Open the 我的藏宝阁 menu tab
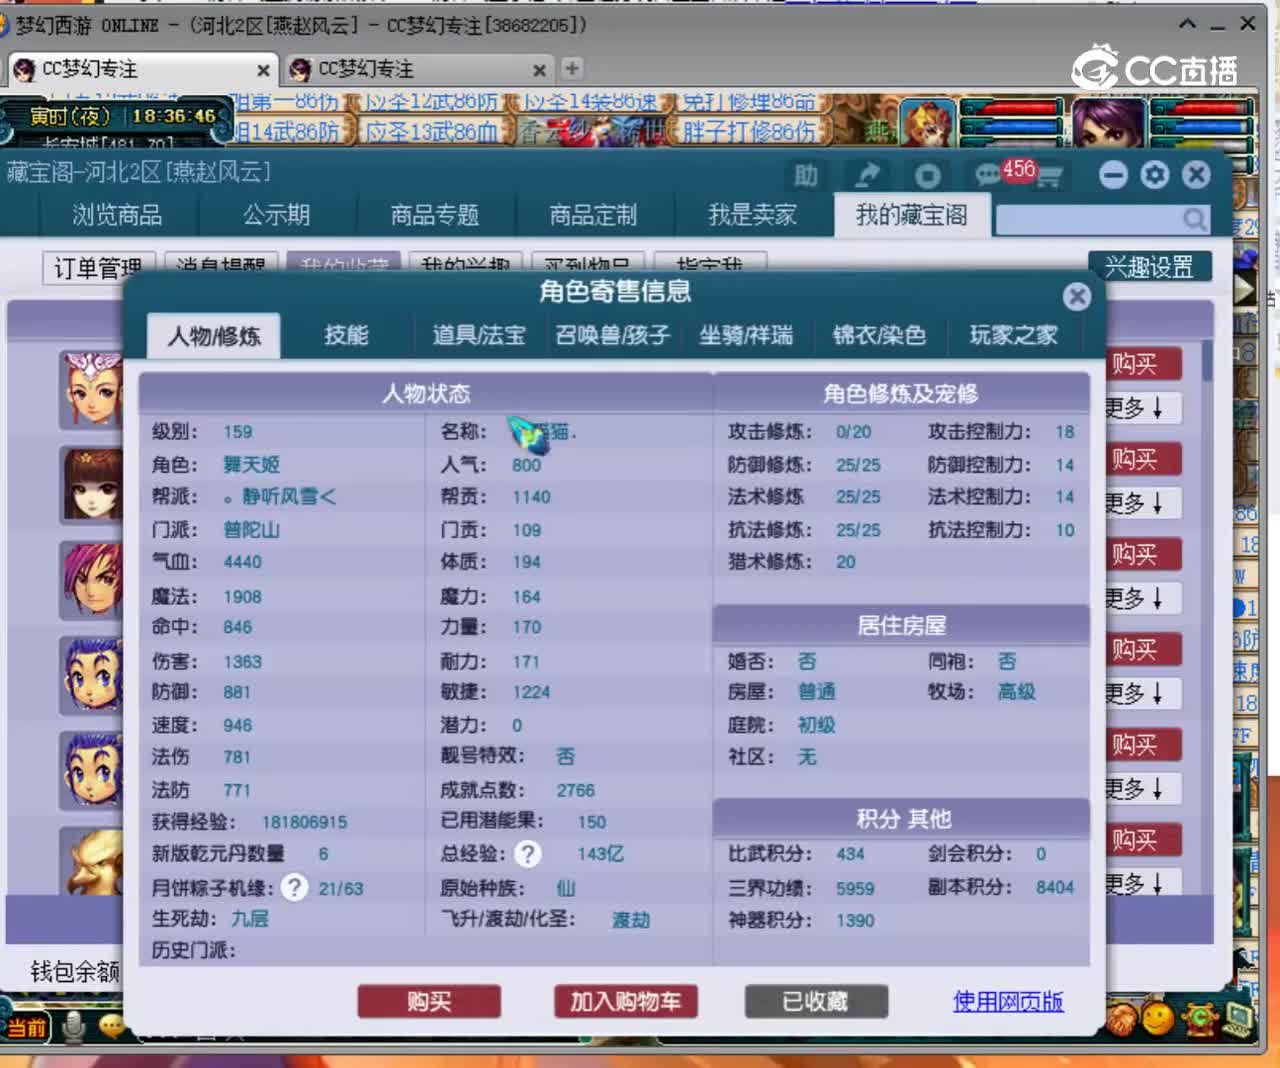The width and height of the screenshot is (1280, 1068). [x=911, y=215]
